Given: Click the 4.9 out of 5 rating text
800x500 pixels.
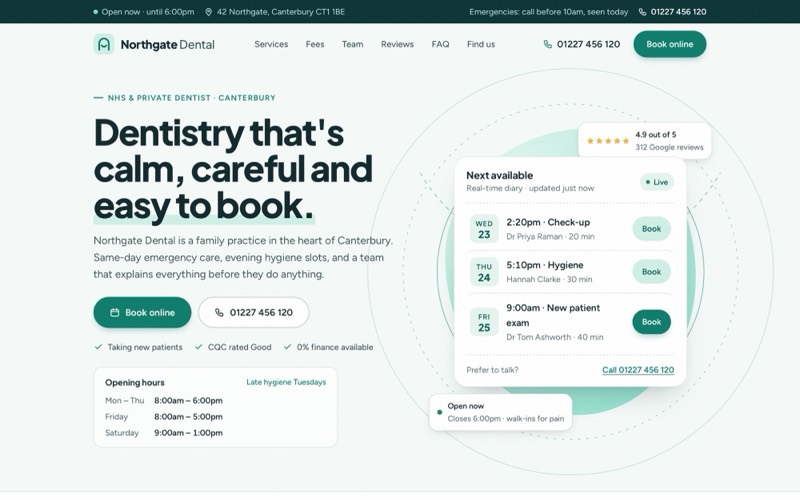Looking at the screenshot, I should (x=656, y=135).
